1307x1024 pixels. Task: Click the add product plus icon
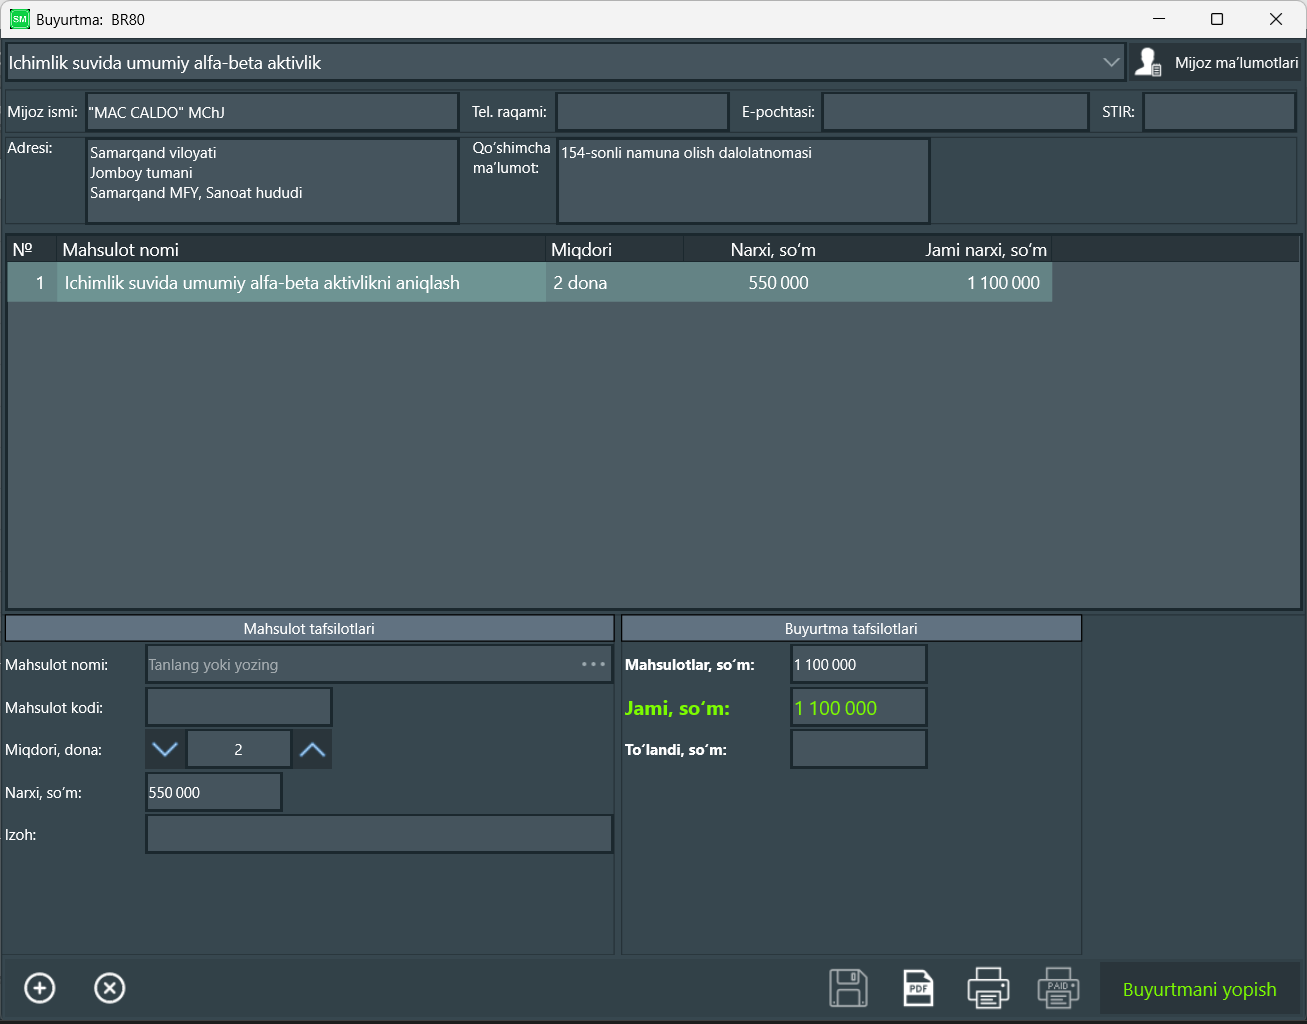[x=40, y=988]
